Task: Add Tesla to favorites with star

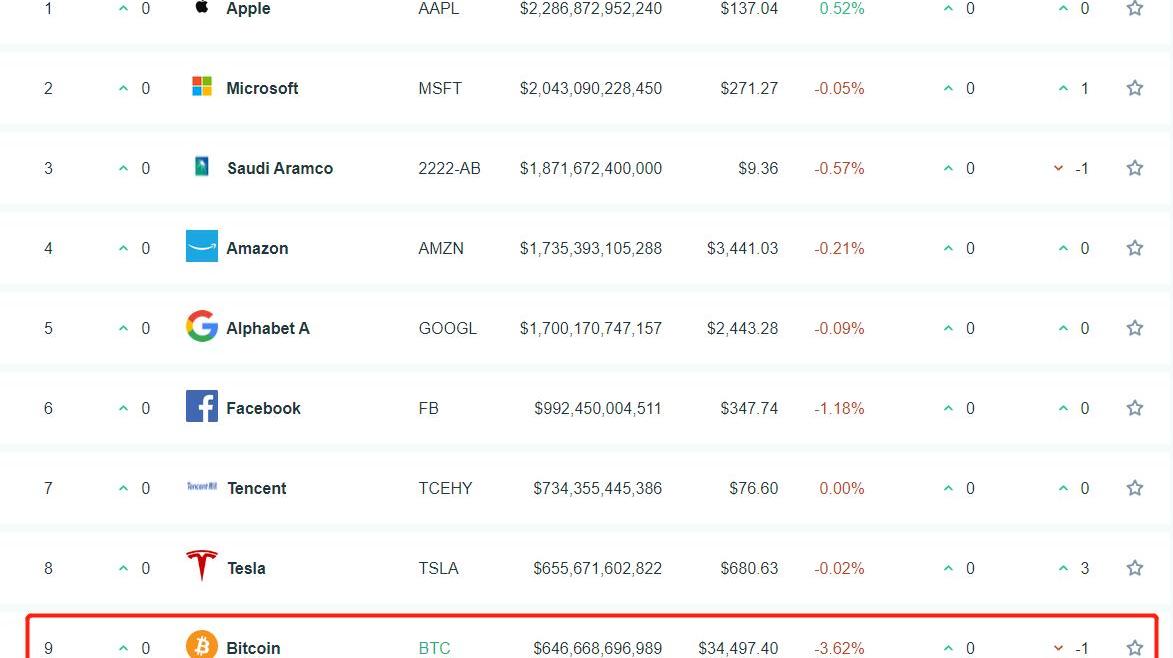Action: click(x=1134, y=568)
